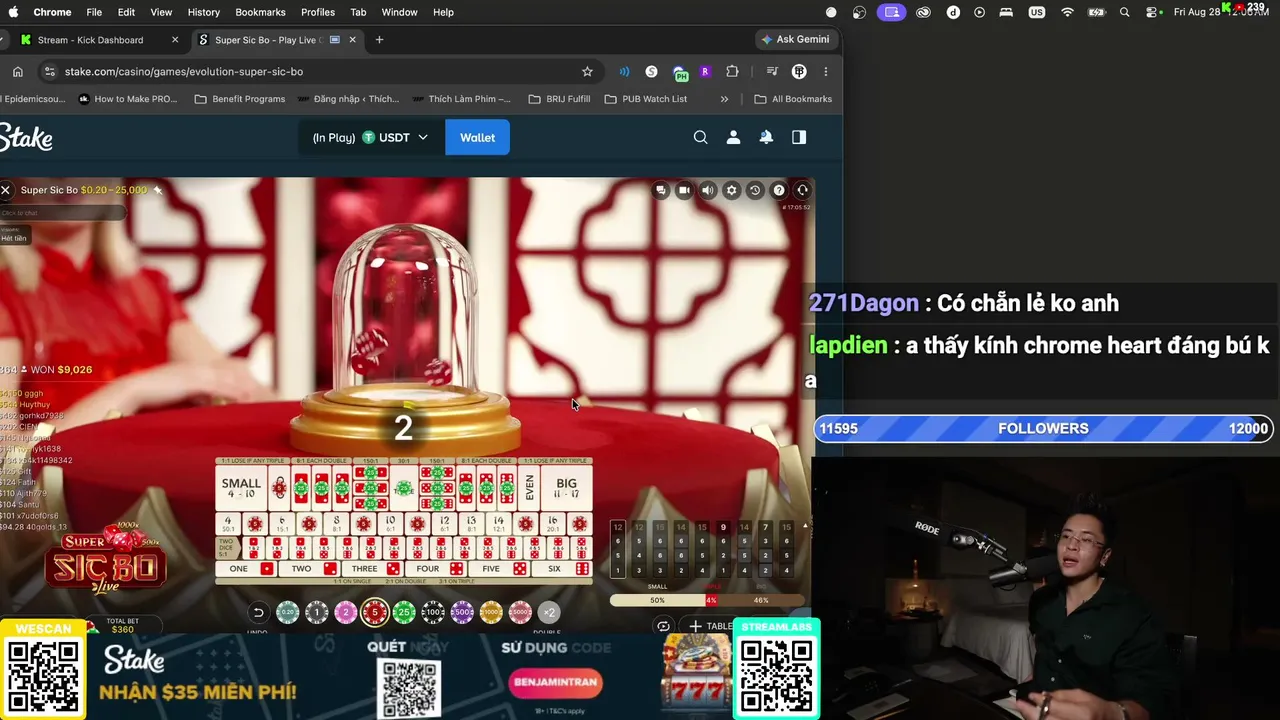
Task: Open a new Chrome tab
Action: pyautogui.click(x=379, y=40)
